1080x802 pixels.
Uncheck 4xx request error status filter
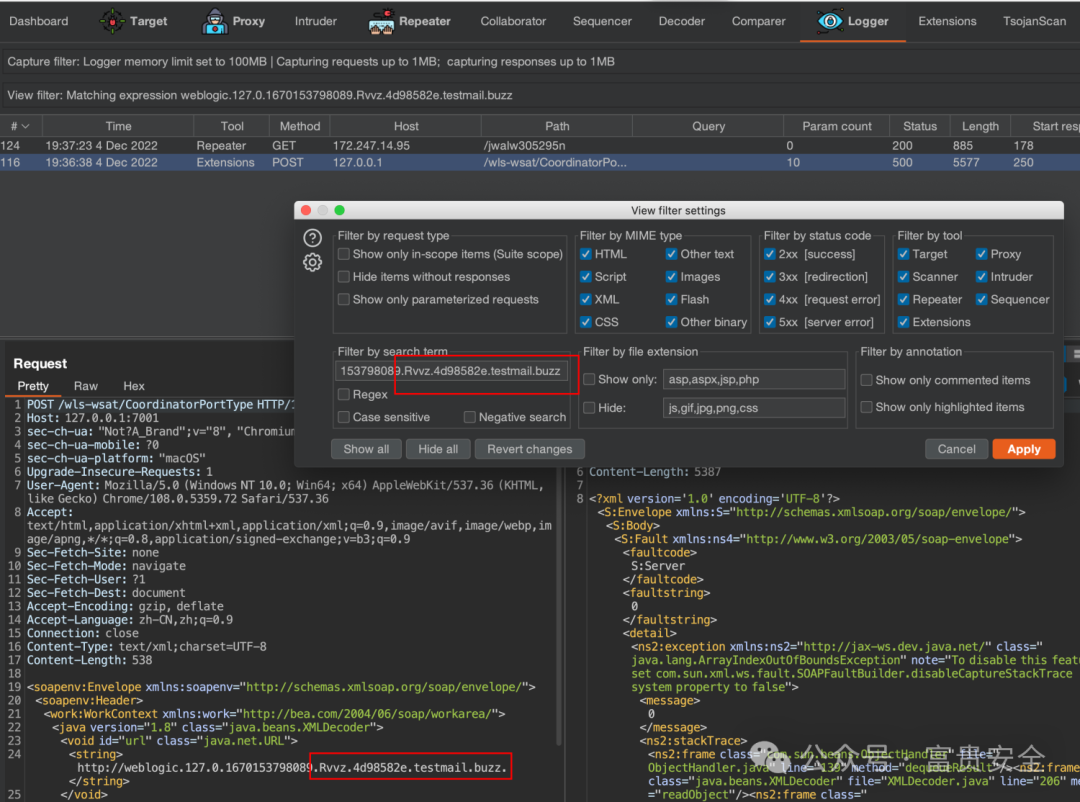[x=769, y=300]
